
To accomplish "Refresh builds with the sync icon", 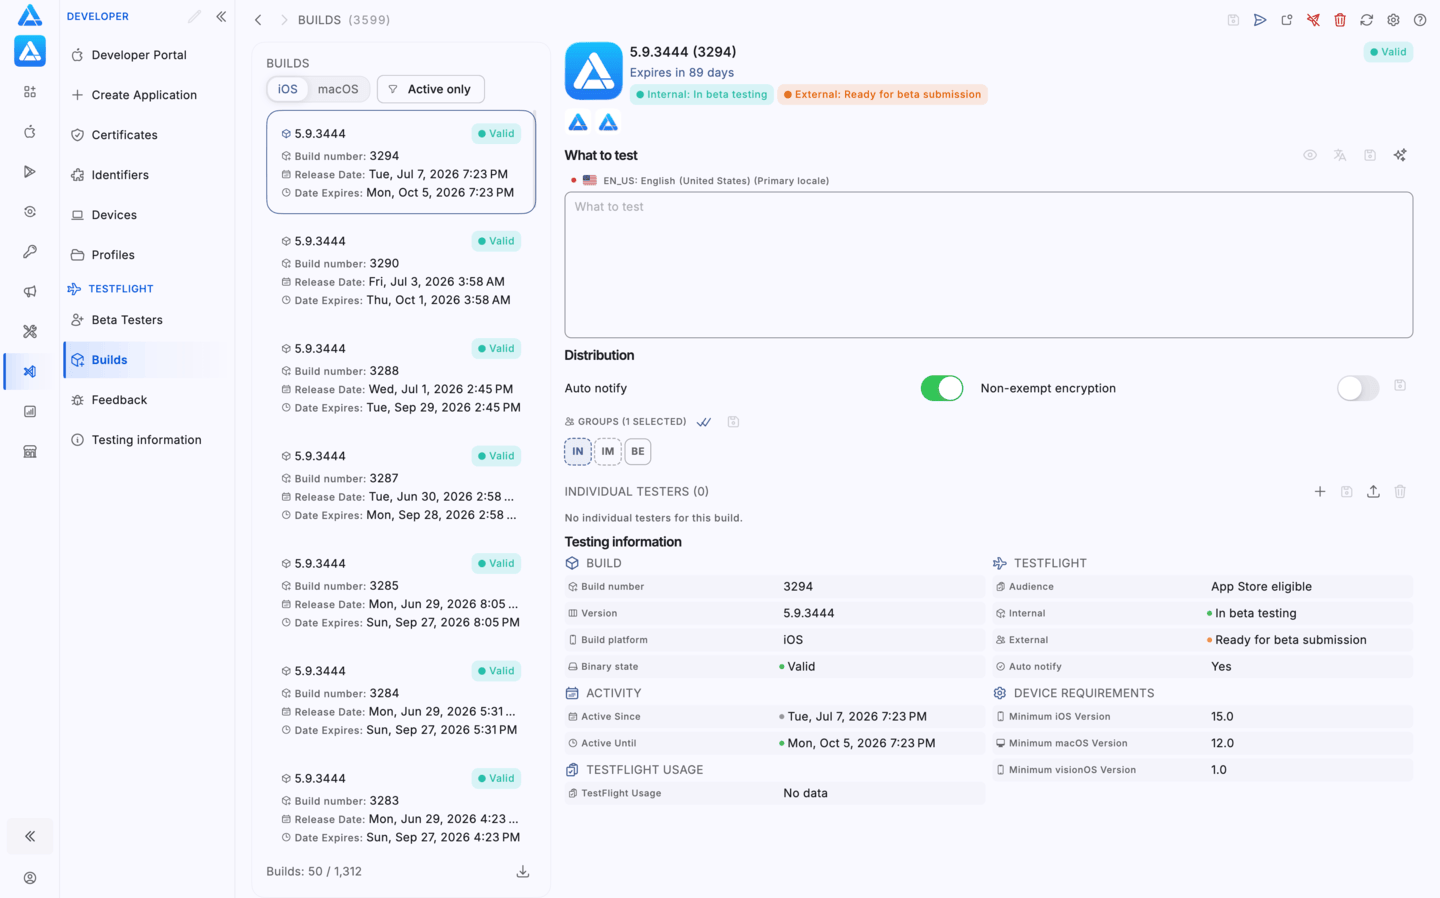I will (x=1367, y=20).
